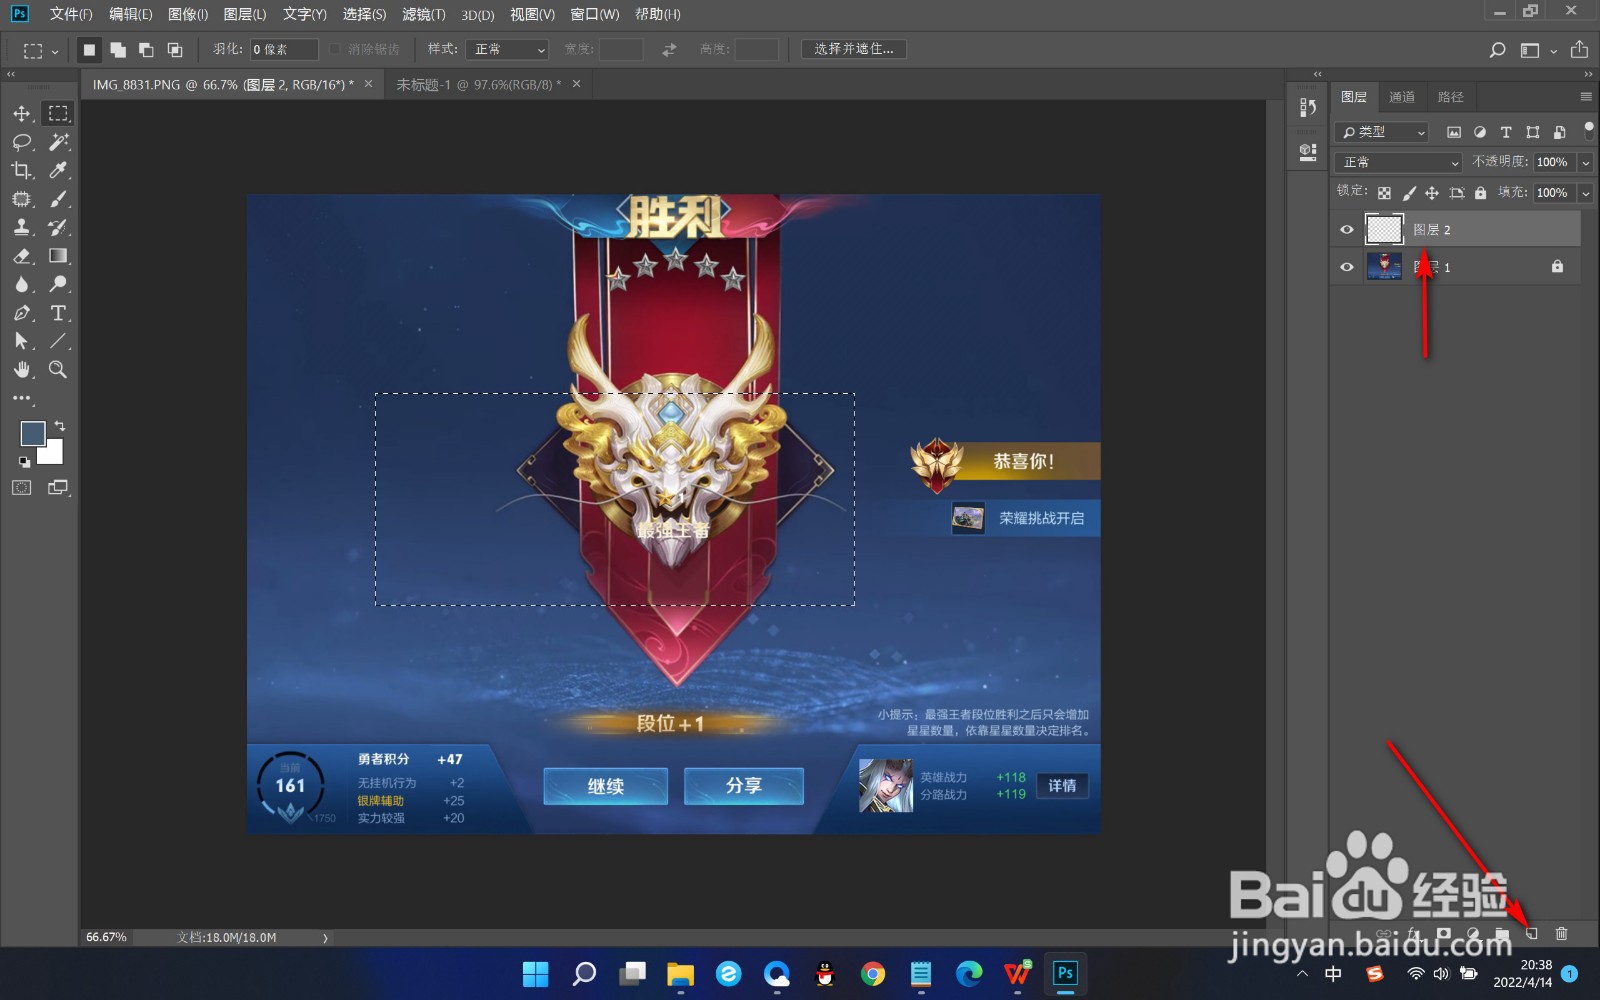Open the 样式 style dropdown
The width and height of the screenshot is (1600, 1000).
507,49
